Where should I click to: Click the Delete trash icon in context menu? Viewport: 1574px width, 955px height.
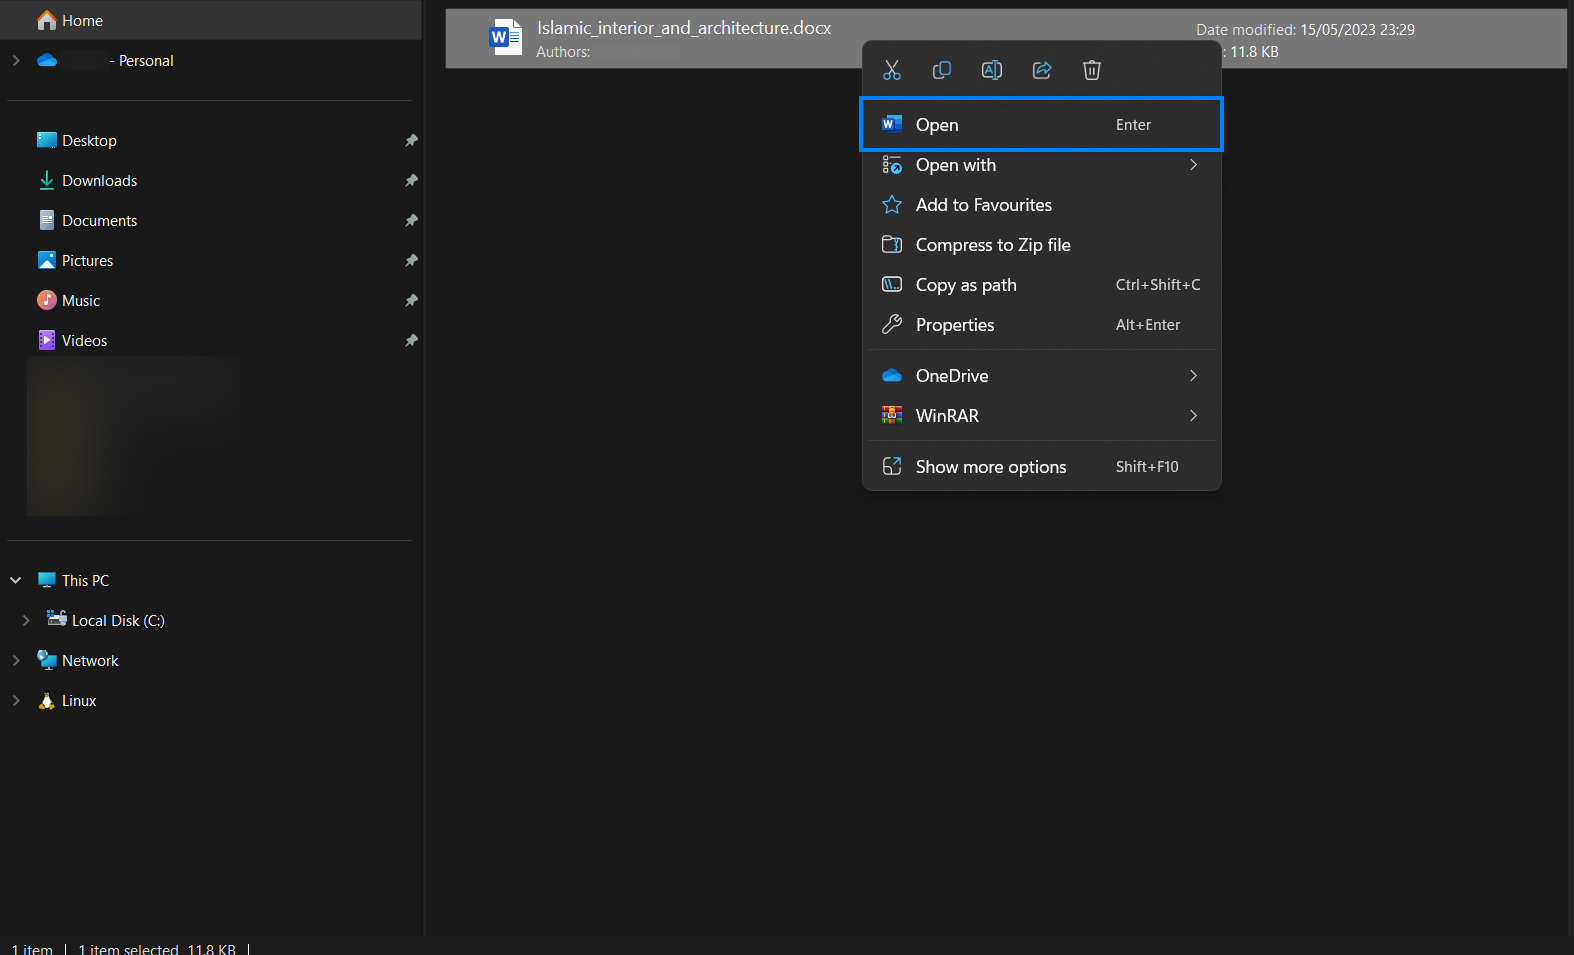pos(1092,70)
